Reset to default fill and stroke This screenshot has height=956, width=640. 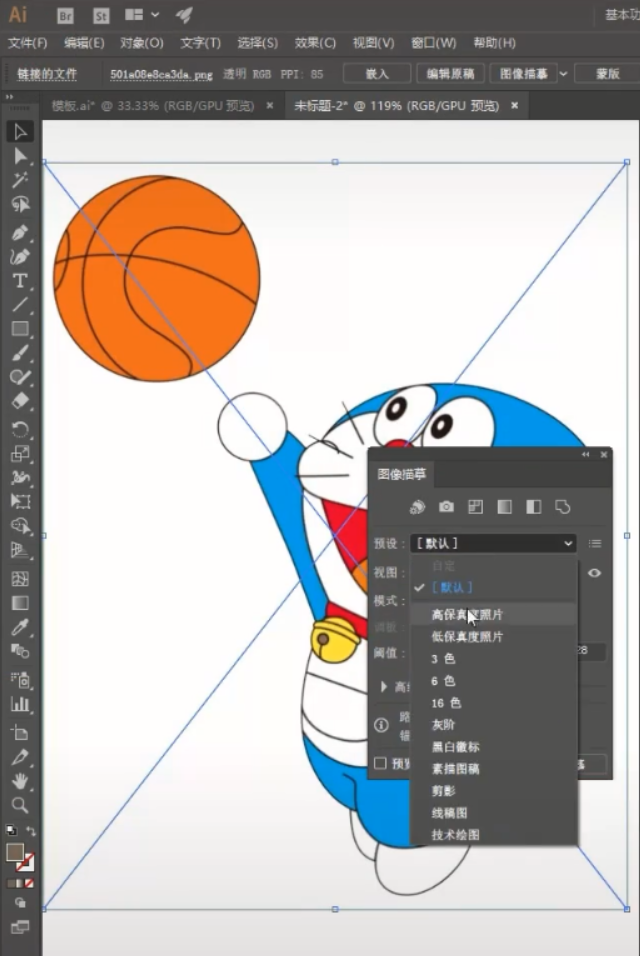(x=11, y=831)
